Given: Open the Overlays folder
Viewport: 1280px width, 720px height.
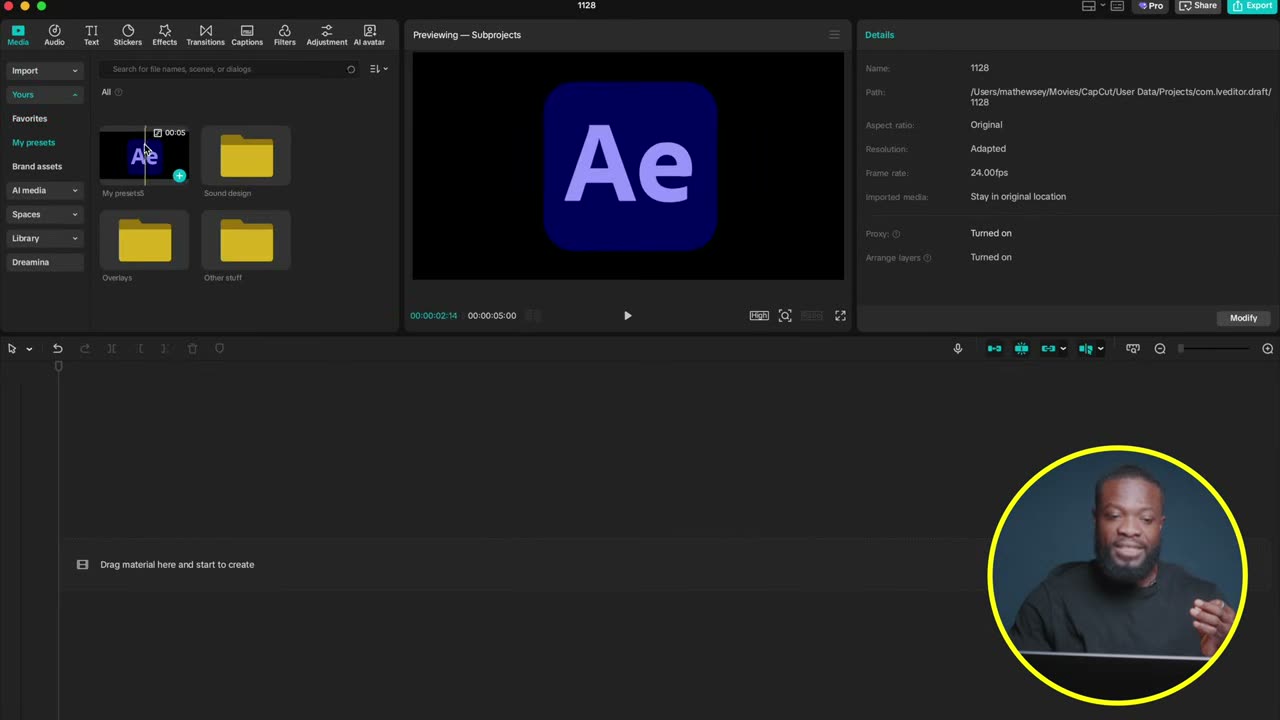Looking at the screenshot, I should [145, 241].
